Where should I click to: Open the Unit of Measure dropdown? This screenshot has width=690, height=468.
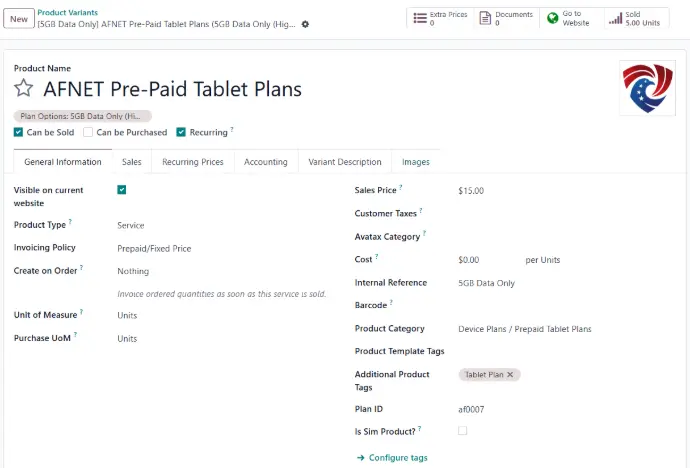coord(200,315)
